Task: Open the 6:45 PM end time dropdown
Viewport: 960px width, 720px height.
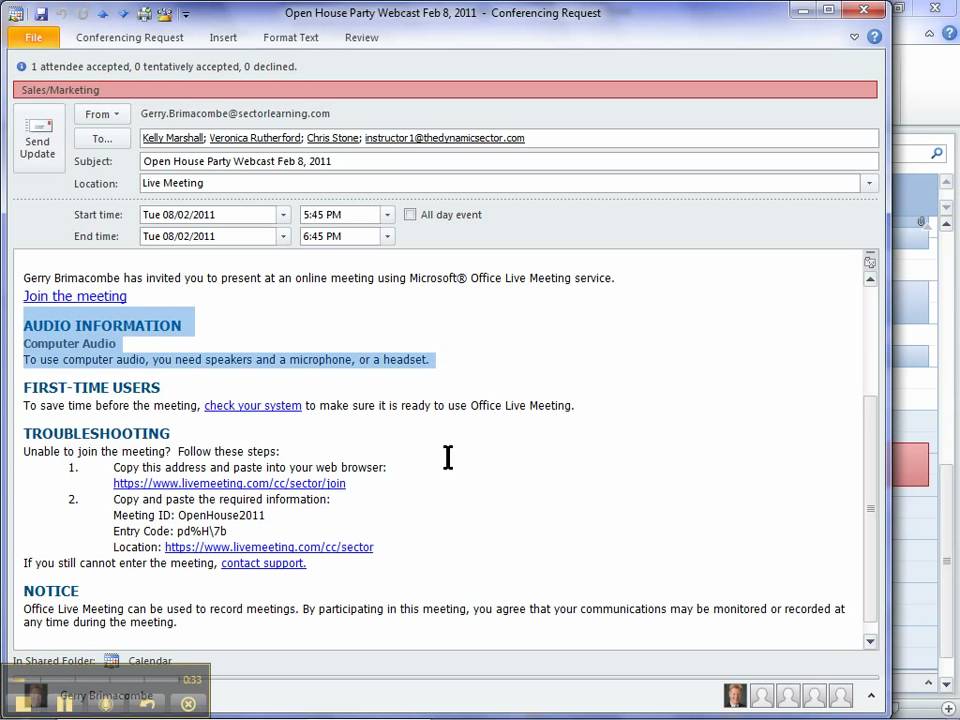Action: [x=387, y=236]
